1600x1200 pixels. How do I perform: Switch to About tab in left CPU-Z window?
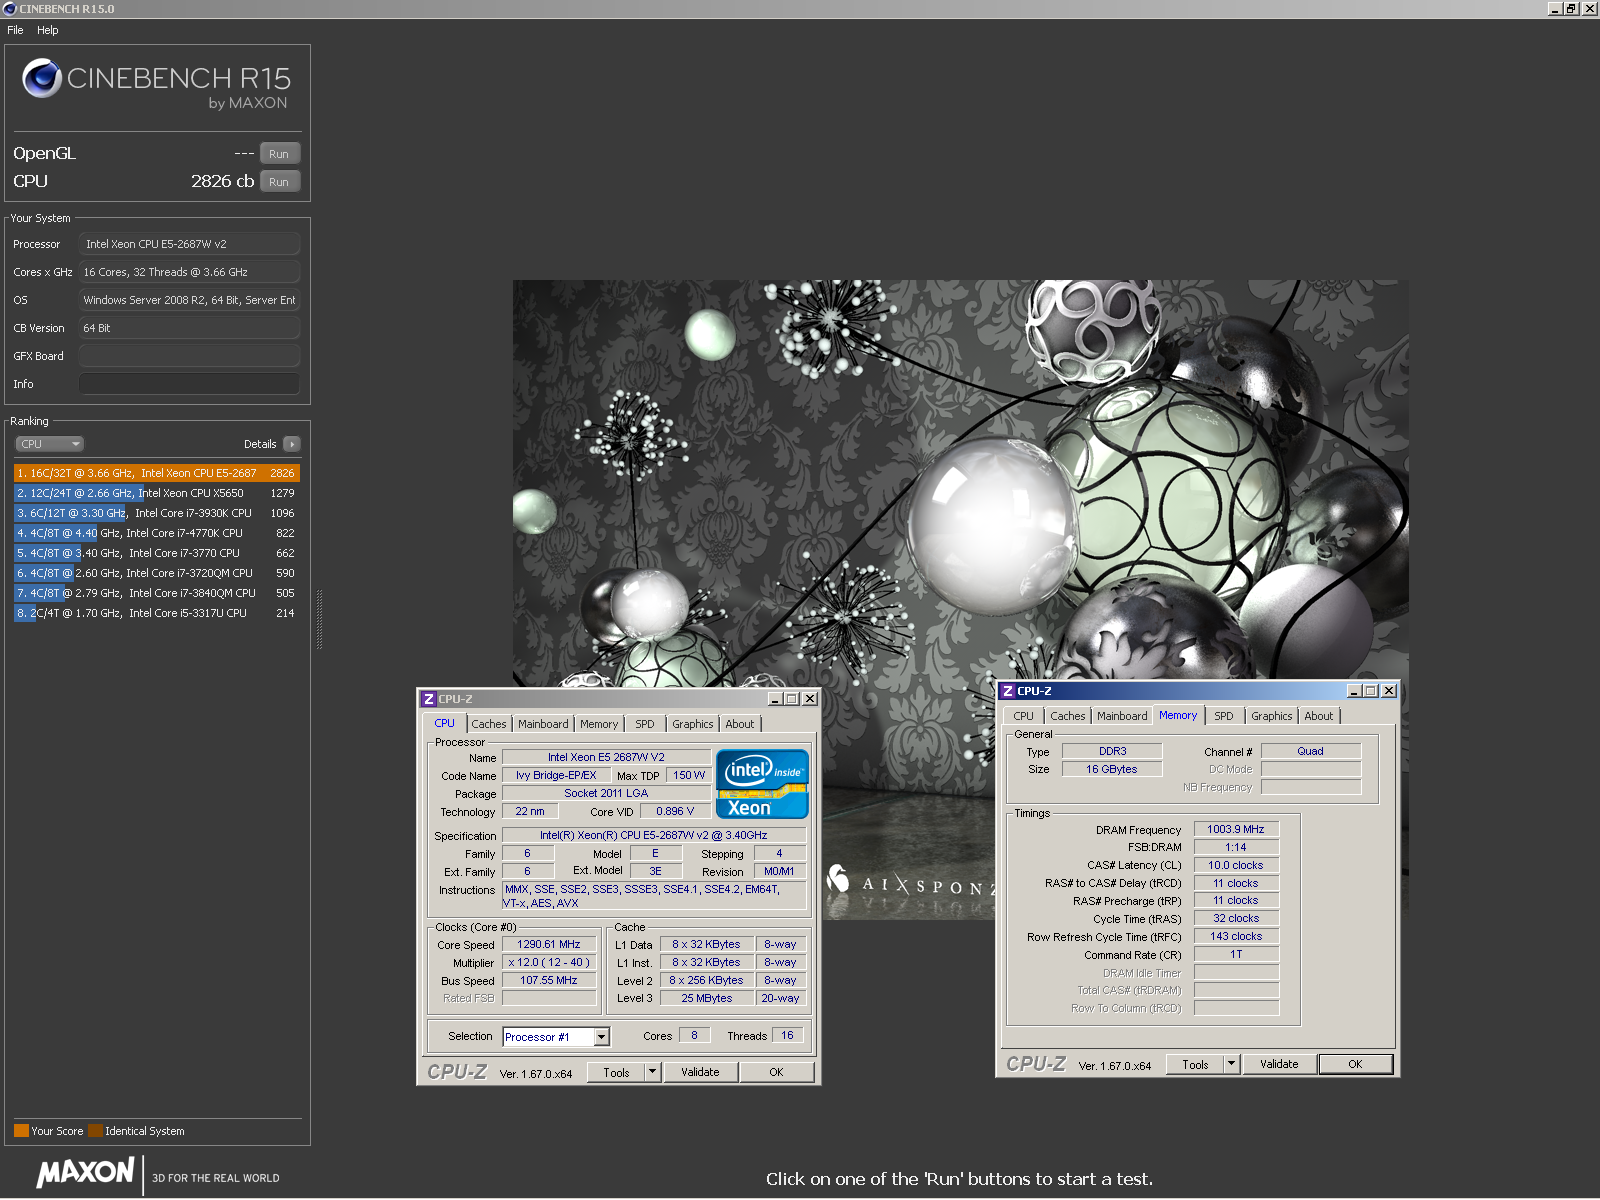coord(740,724)
